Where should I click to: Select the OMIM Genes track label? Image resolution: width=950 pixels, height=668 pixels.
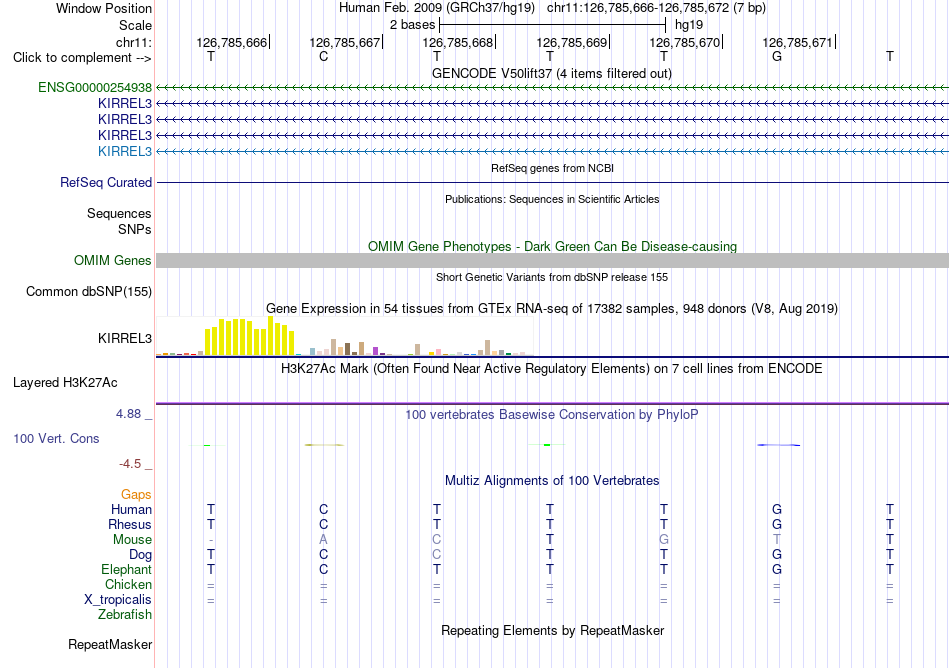113,260
